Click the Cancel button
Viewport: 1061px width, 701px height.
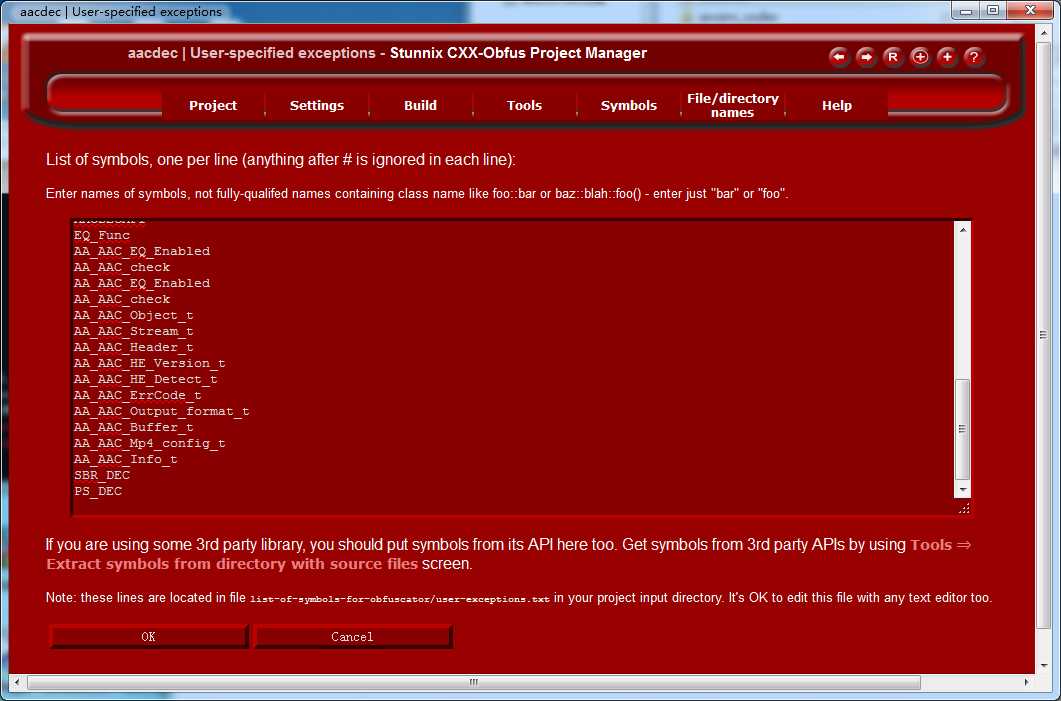tap(353, 637)
